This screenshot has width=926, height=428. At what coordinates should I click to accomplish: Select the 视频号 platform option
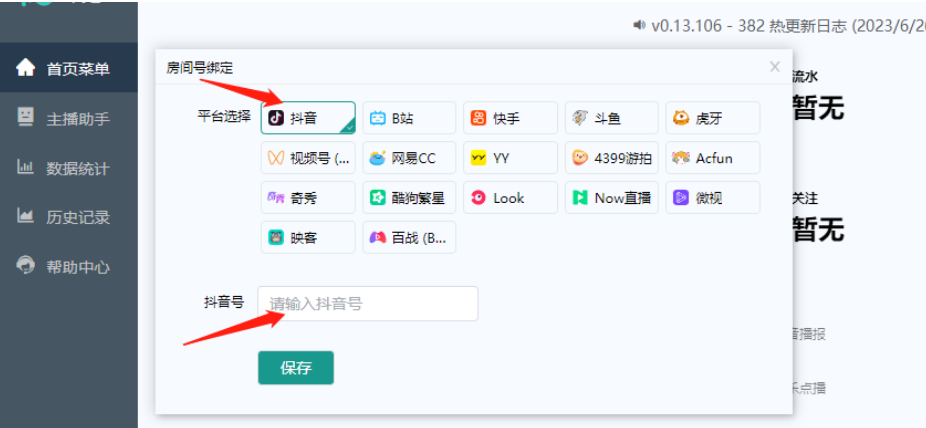pos(307,158)
